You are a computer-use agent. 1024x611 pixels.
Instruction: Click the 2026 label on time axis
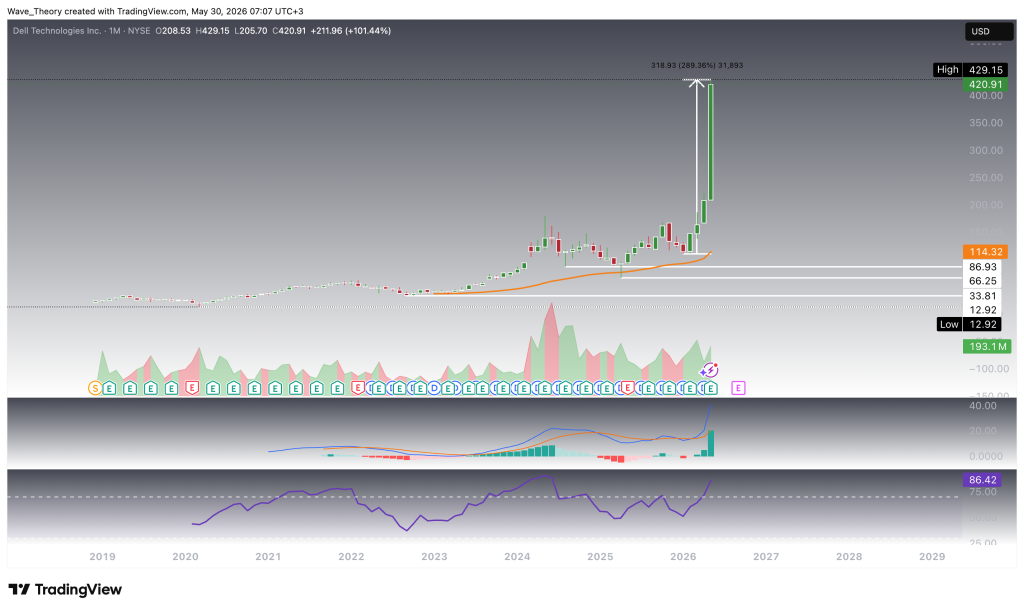point(683,557)
